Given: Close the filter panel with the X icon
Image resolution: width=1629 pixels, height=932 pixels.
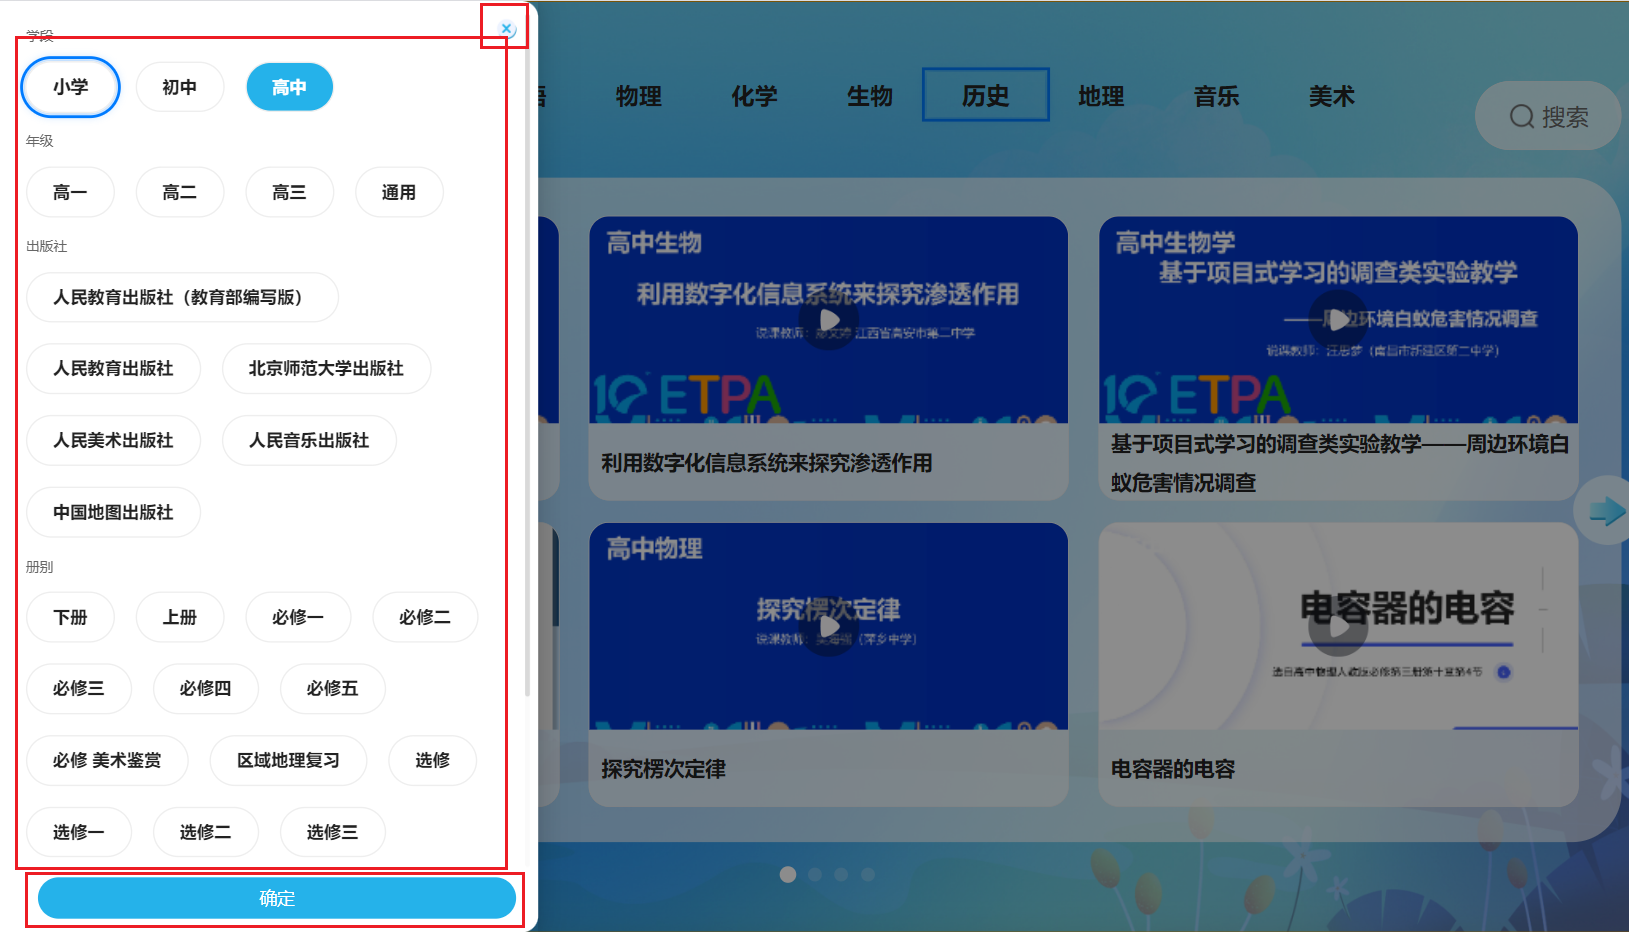Looking at the screenshot, I should coord(506,28).
